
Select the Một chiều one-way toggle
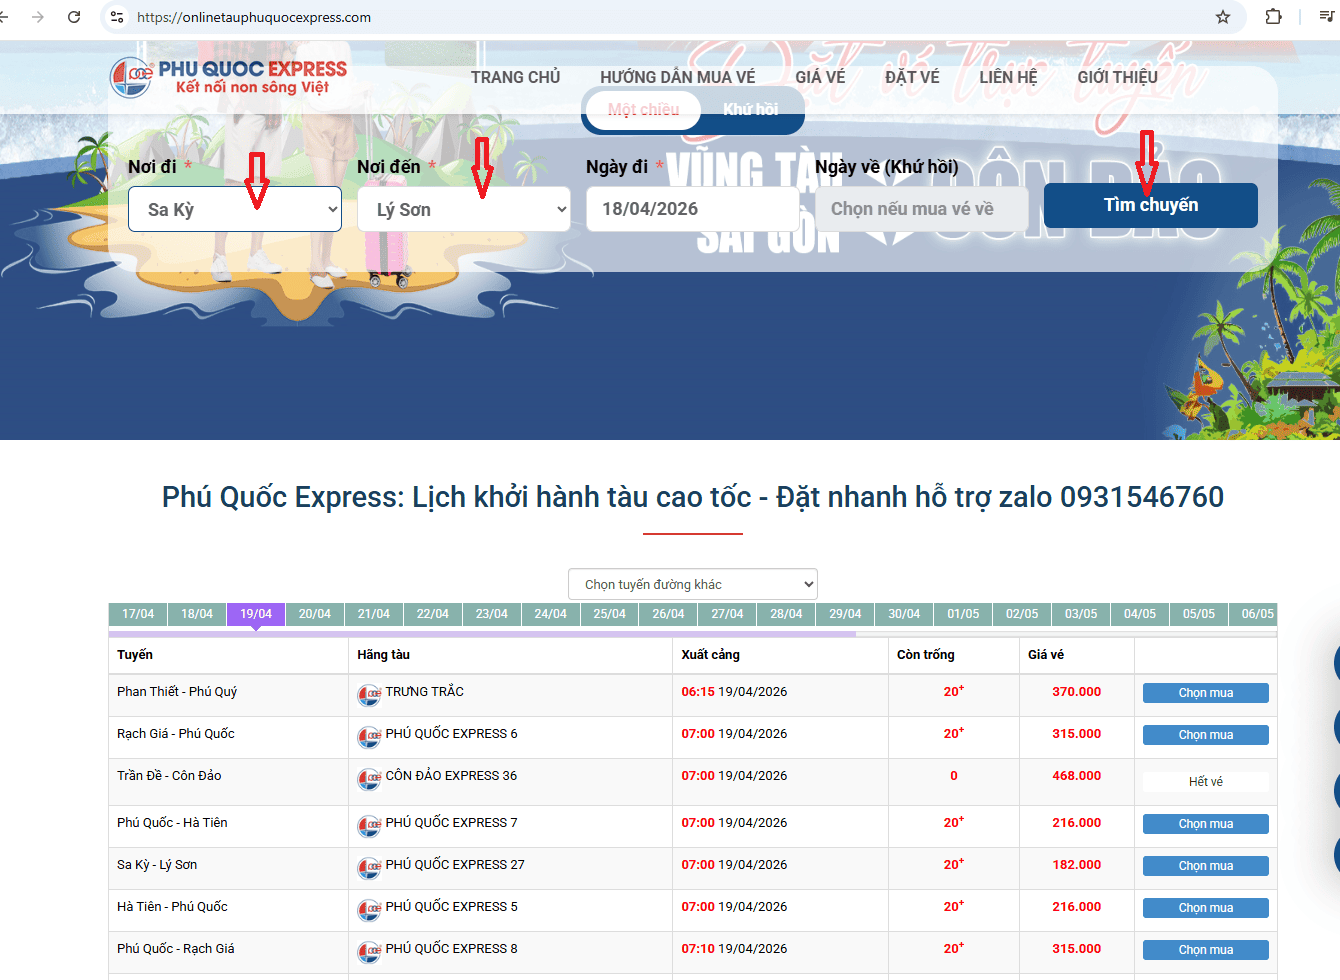click(643, 110)
